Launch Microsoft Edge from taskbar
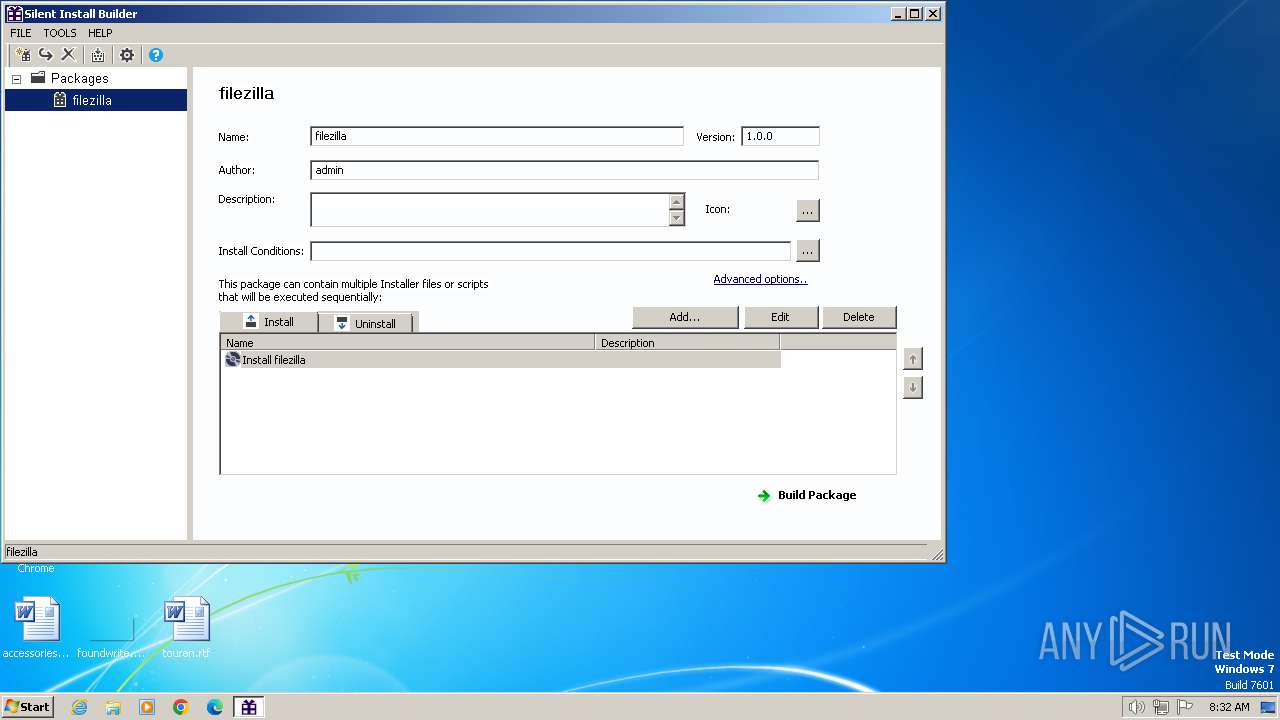This screenshot has height=720, width=1280. coord(215,707)
